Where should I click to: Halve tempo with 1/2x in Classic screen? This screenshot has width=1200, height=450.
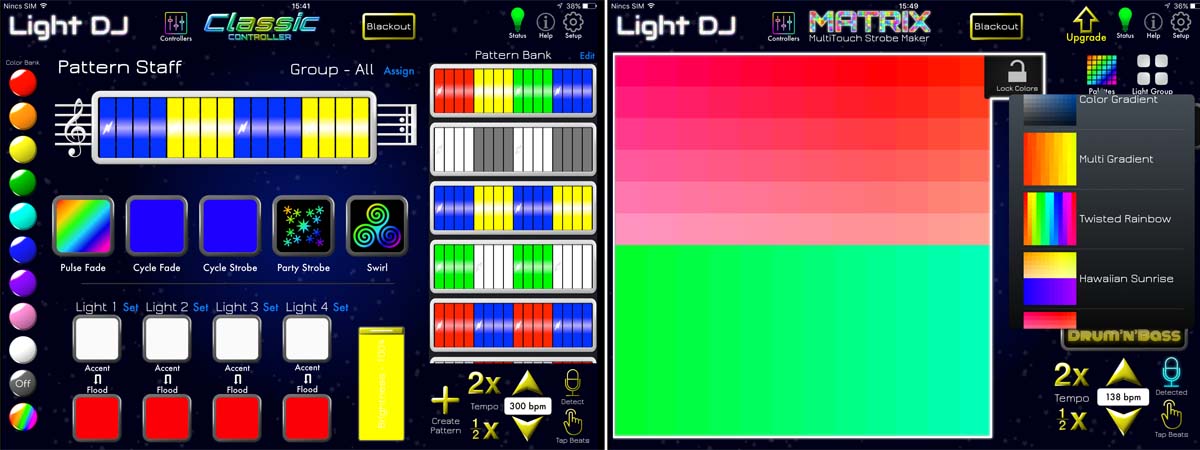pyautogui.click(x=484, y=429)
